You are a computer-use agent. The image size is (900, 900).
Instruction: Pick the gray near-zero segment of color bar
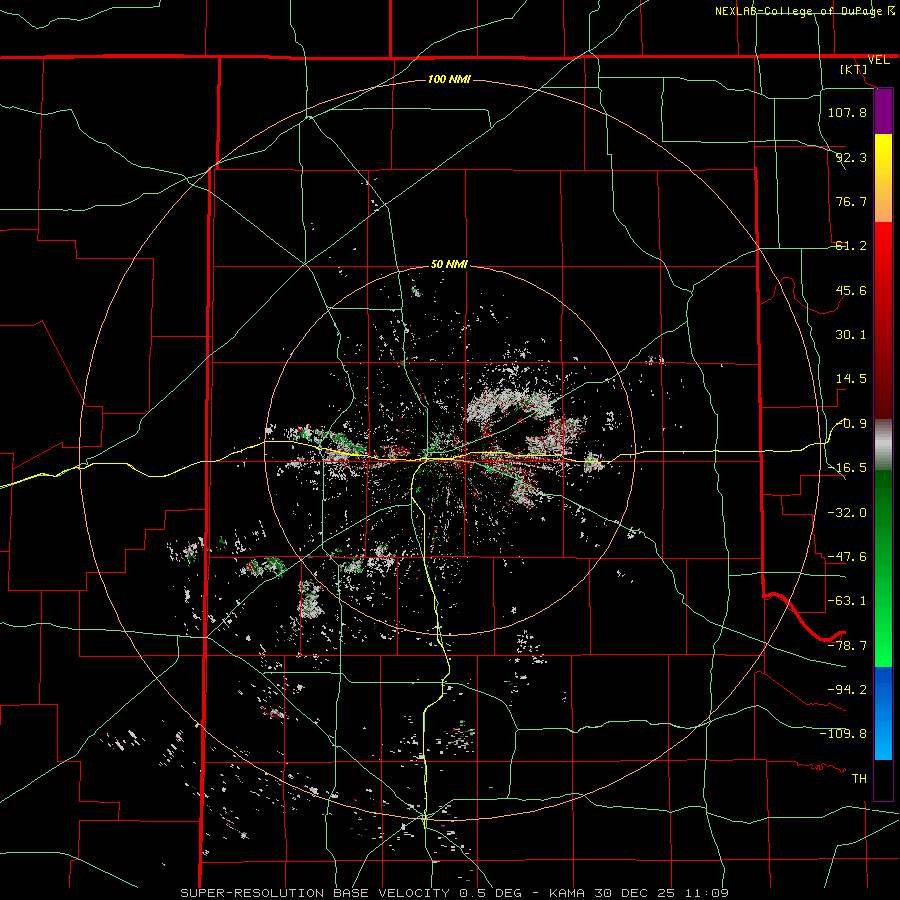pyautogui.click(x=883, y=444)
